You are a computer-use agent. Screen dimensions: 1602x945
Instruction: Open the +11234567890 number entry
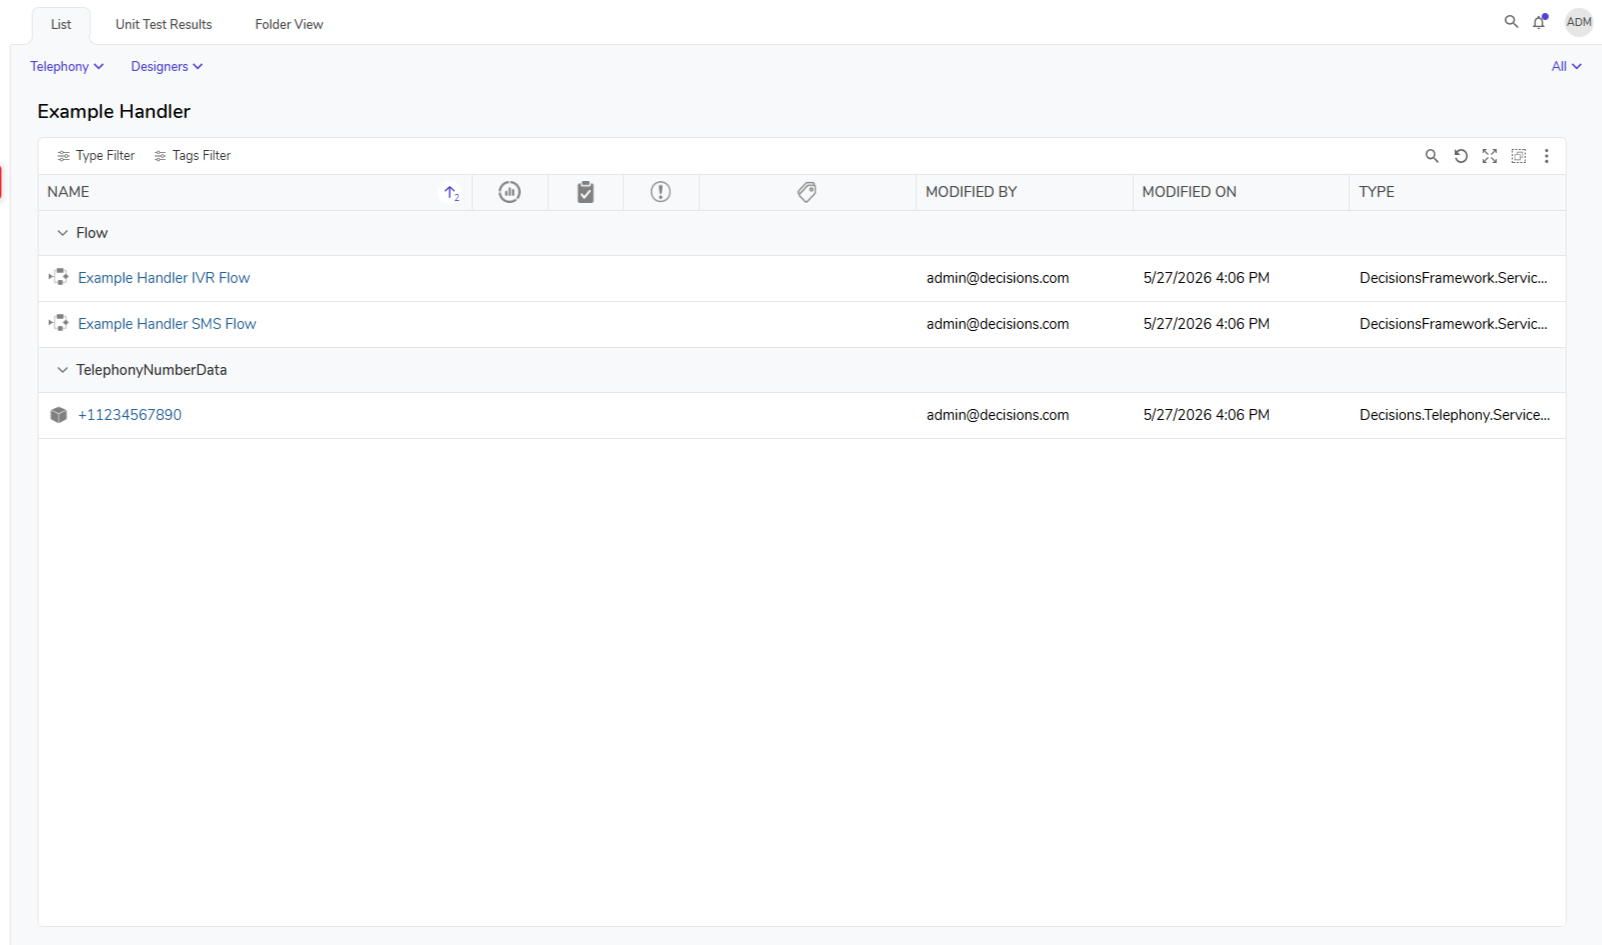point(130,415)
